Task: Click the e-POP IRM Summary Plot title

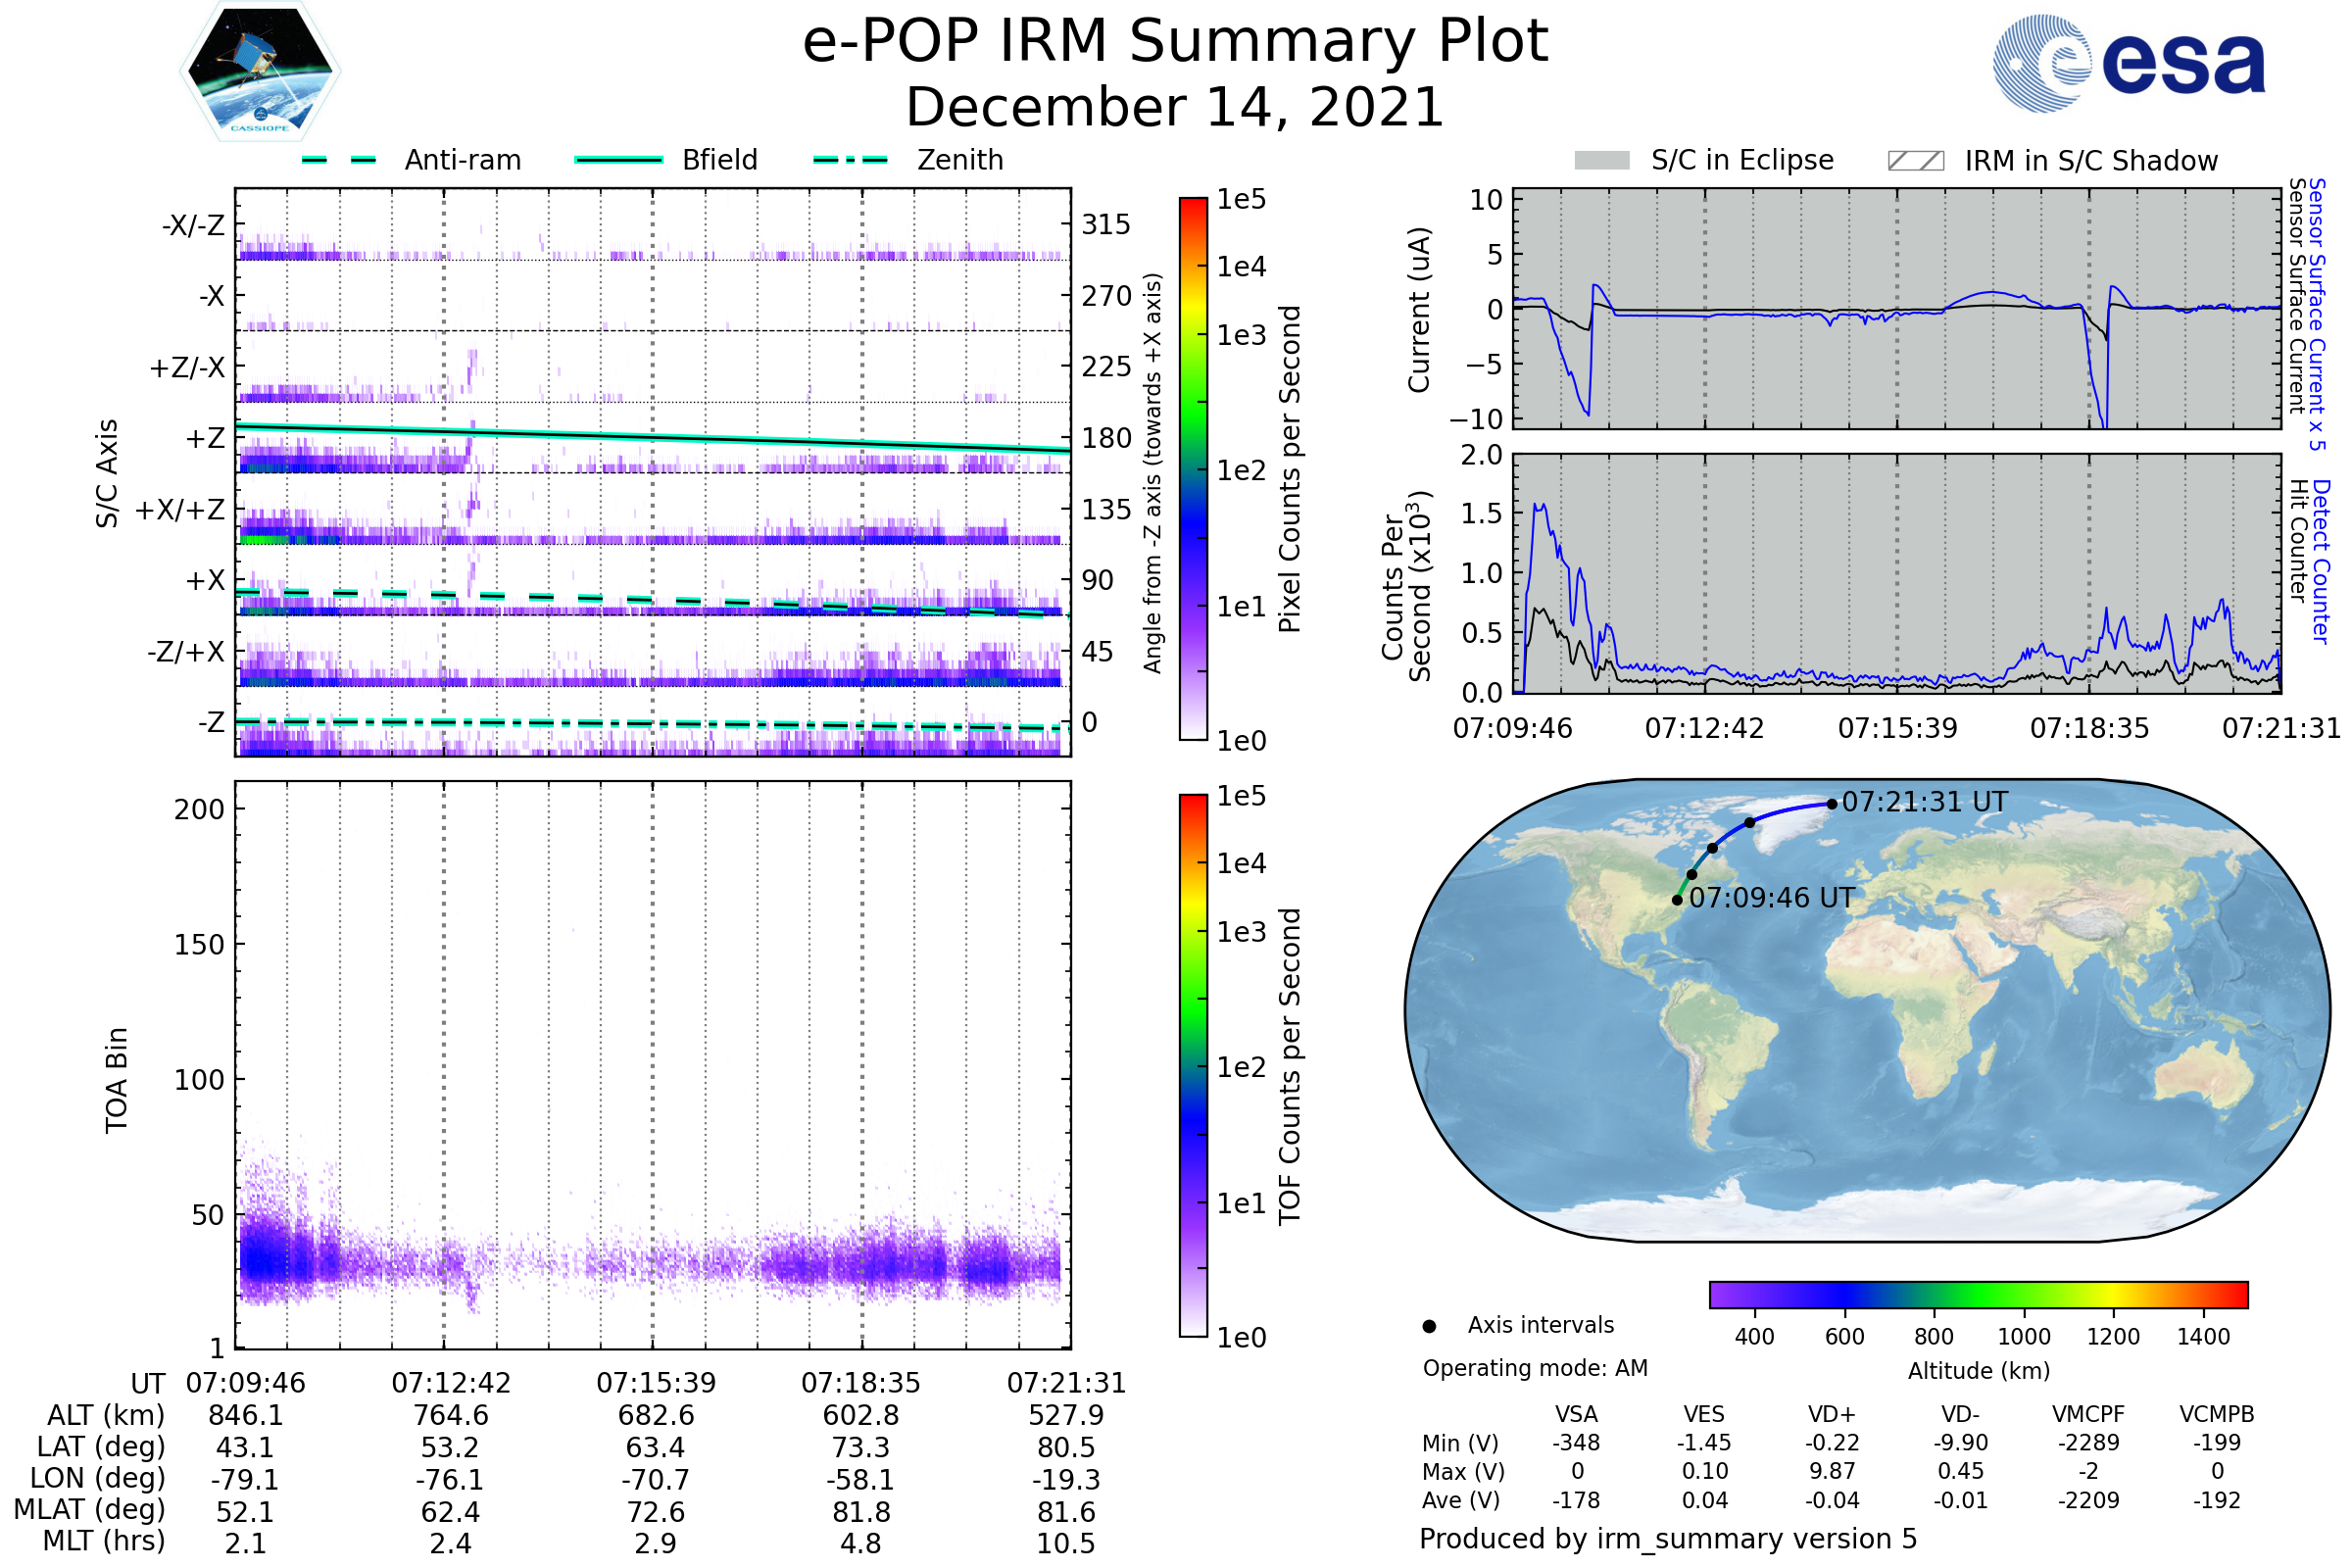Action: pos(1175,42)
